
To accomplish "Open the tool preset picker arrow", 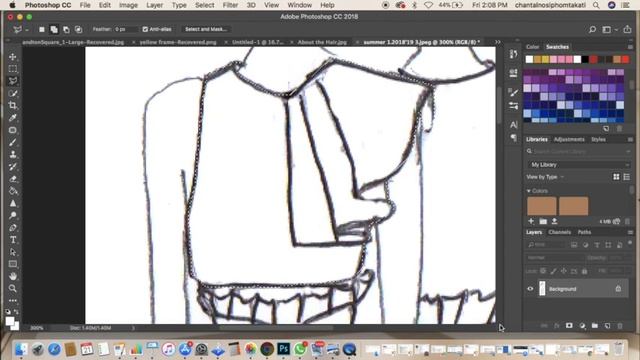I will click(x=27, y=30).
